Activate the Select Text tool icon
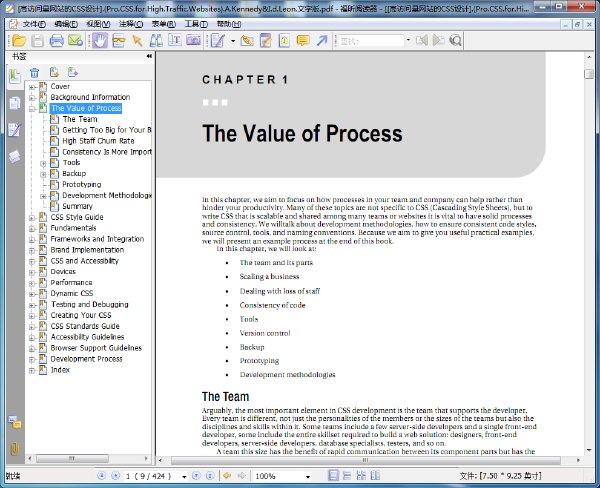 (x=119, y=40)
